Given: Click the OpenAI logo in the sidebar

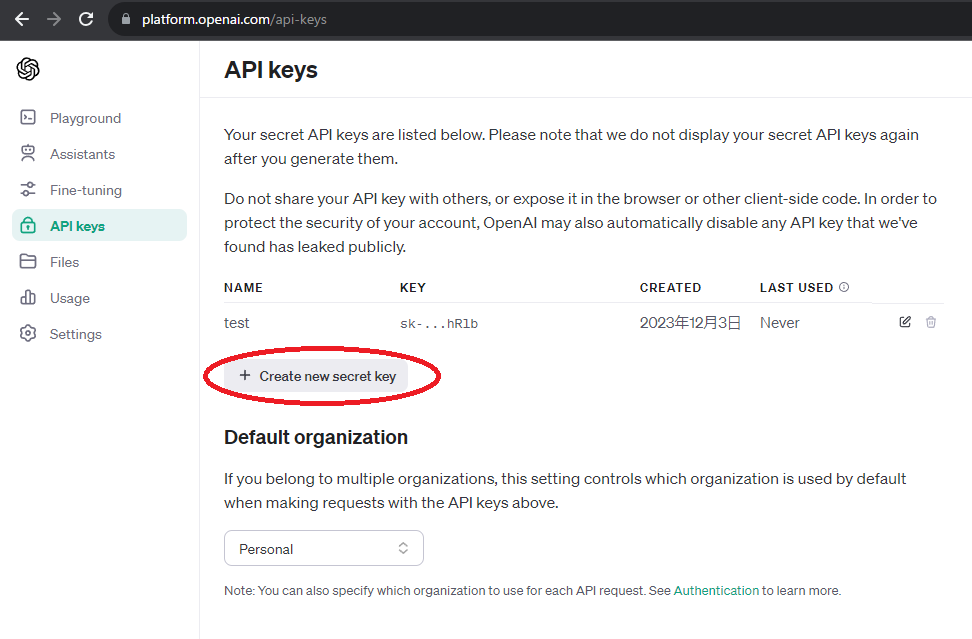Looking at the screenshot, I should point(28,69).
